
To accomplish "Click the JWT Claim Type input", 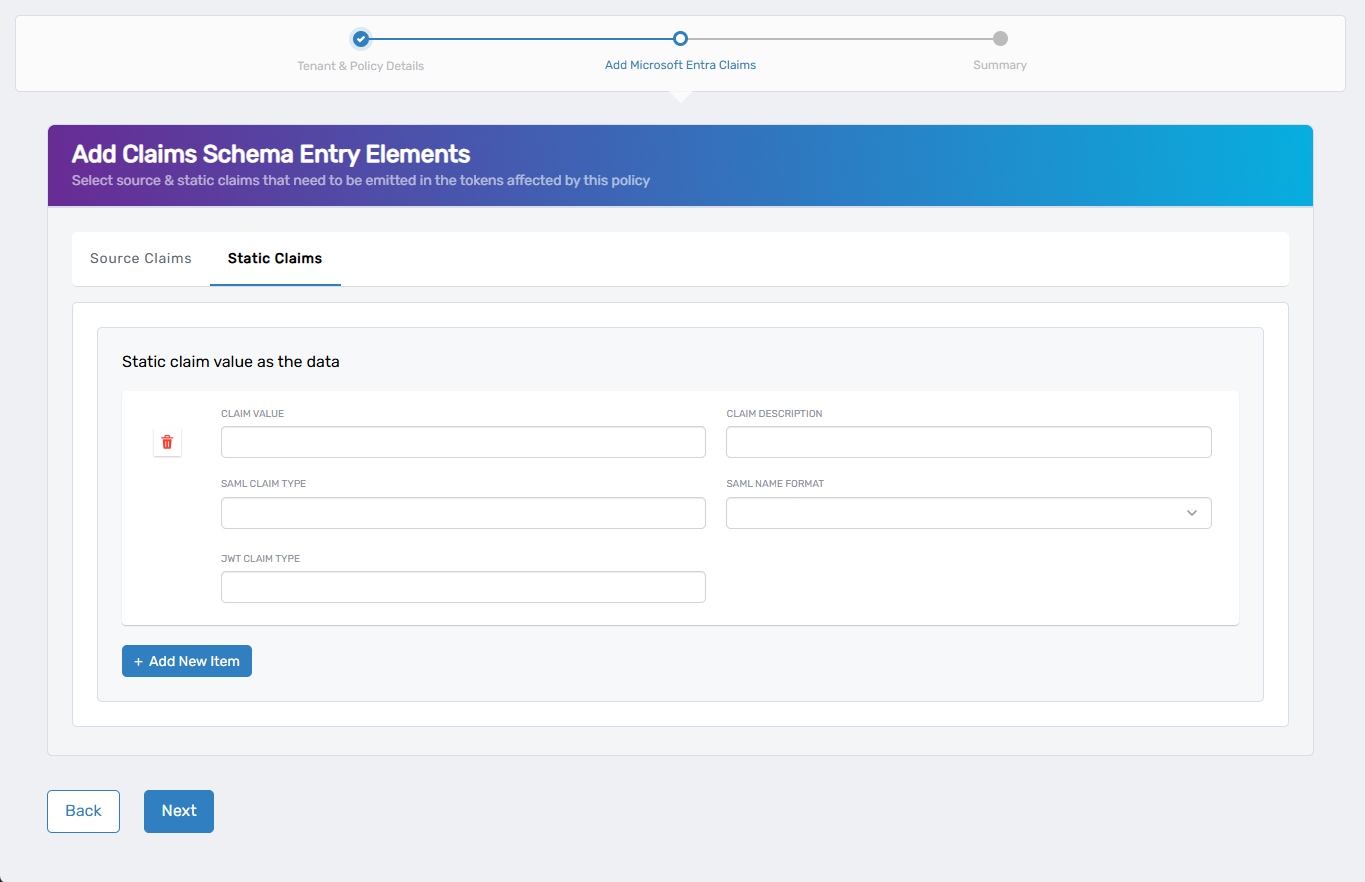I will tap(463, 587).
